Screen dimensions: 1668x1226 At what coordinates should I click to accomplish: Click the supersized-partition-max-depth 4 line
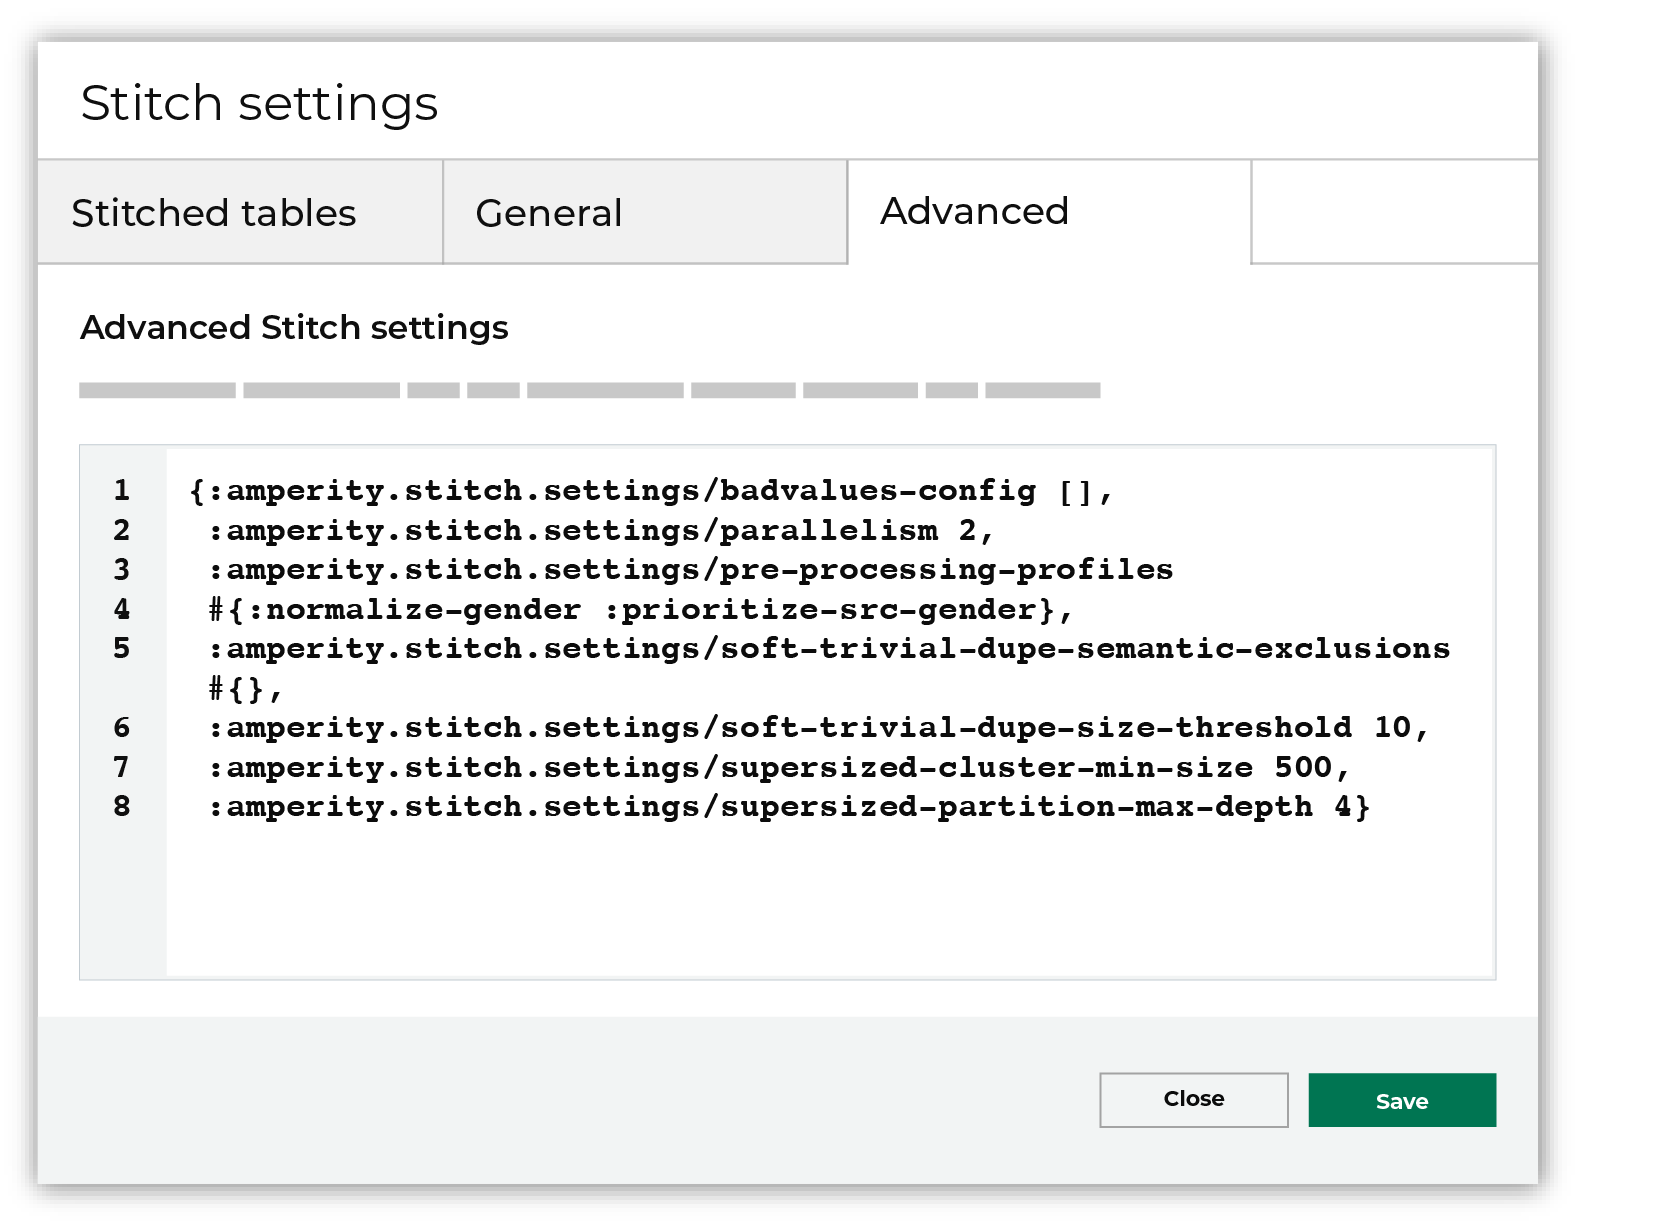tap(789, 807)
